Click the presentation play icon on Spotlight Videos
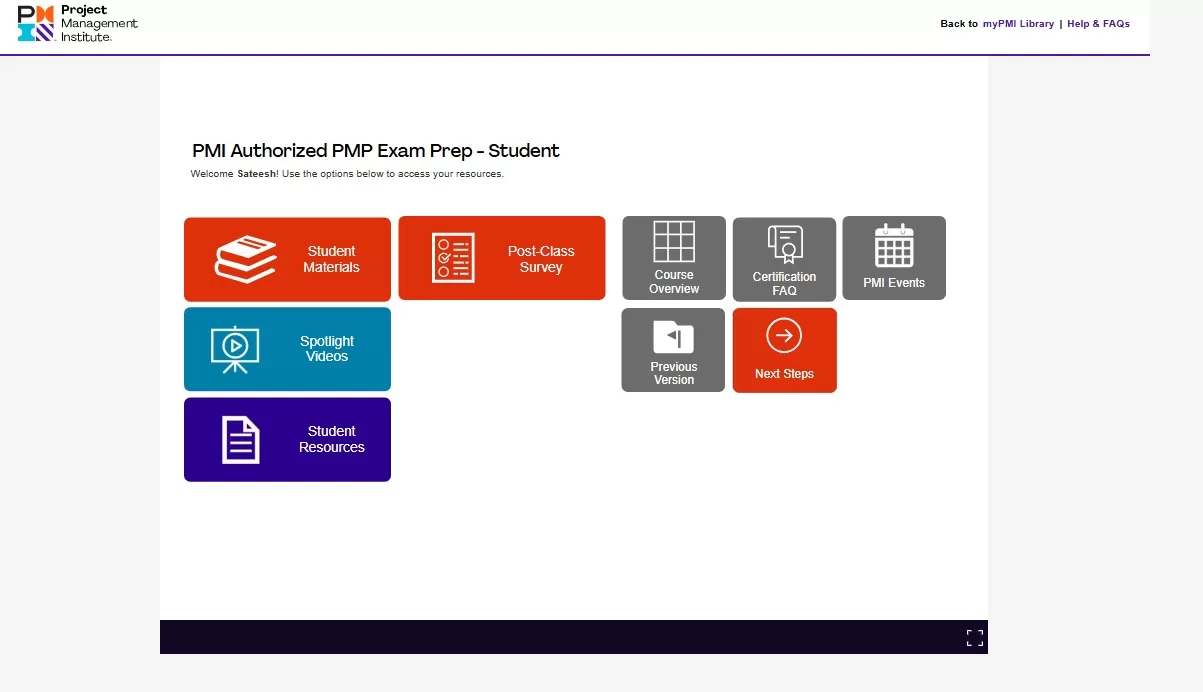The height and width of the screenshot is (692, 1203). (x=235, y=349)
